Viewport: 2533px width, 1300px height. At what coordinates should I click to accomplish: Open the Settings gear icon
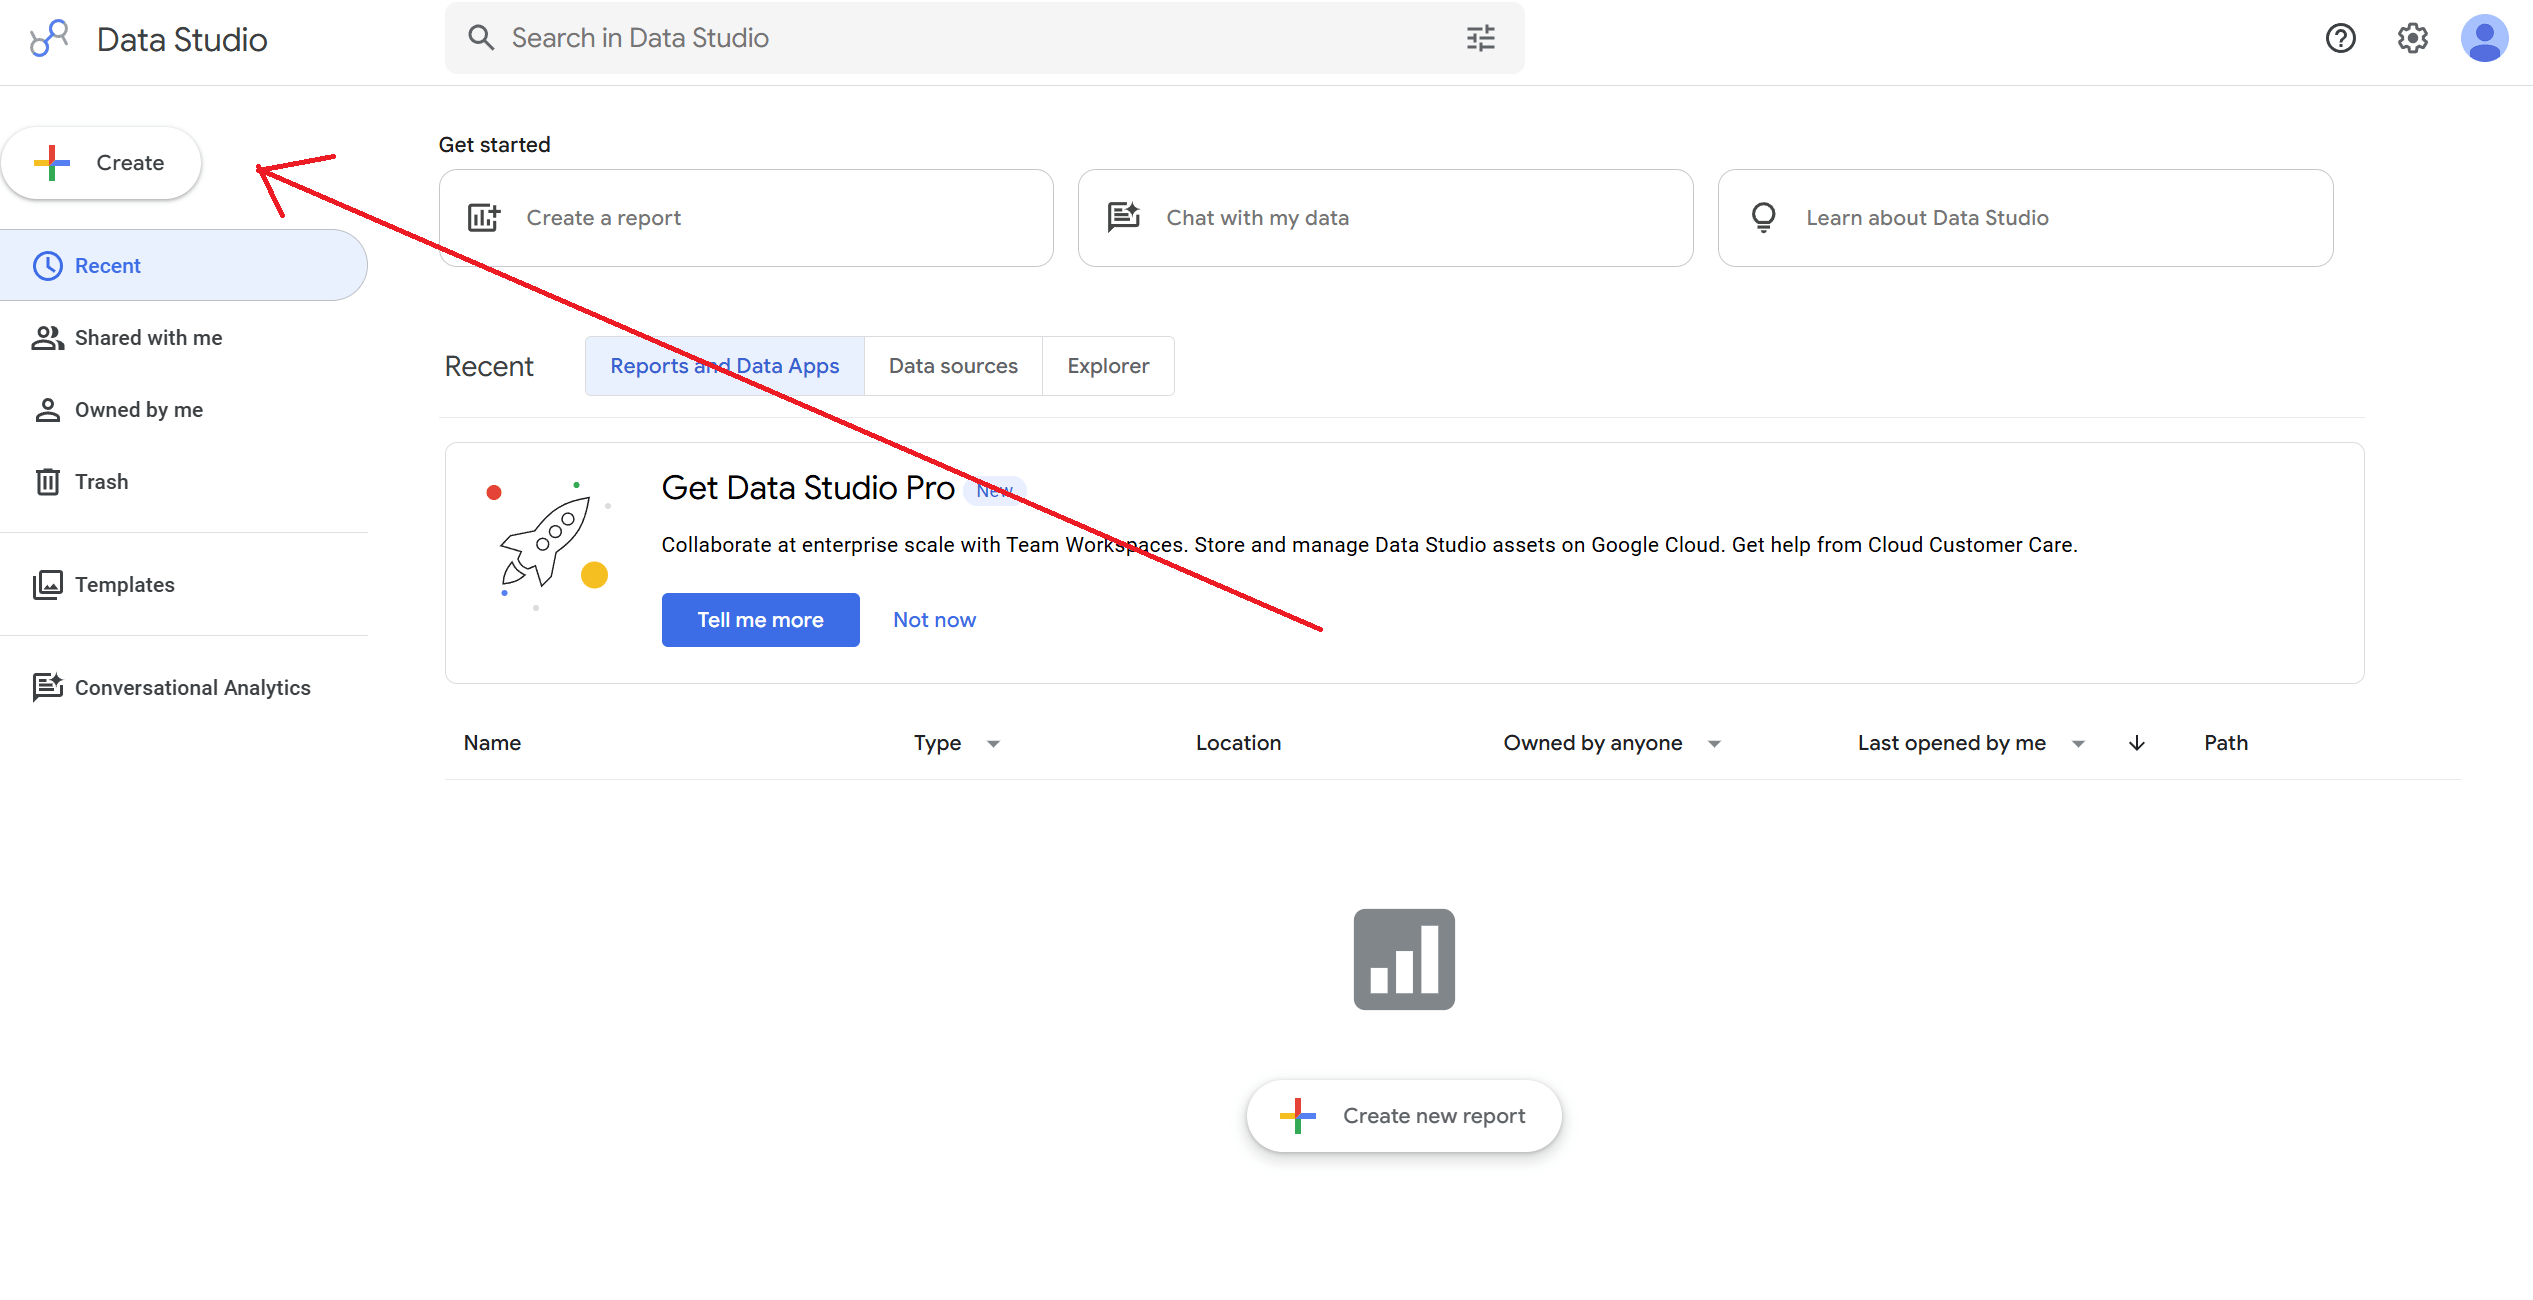[2412, 38]
